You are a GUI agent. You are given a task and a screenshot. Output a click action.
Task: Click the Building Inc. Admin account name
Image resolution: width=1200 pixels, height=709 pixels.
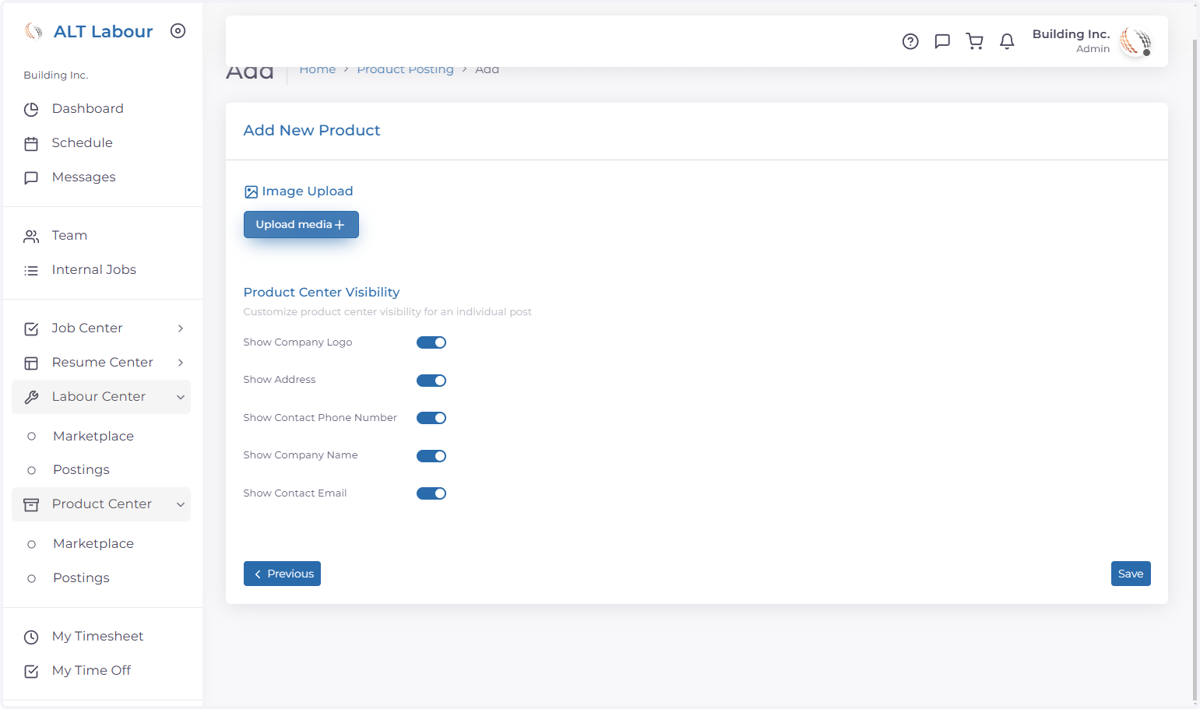[x=1071, y=41]
